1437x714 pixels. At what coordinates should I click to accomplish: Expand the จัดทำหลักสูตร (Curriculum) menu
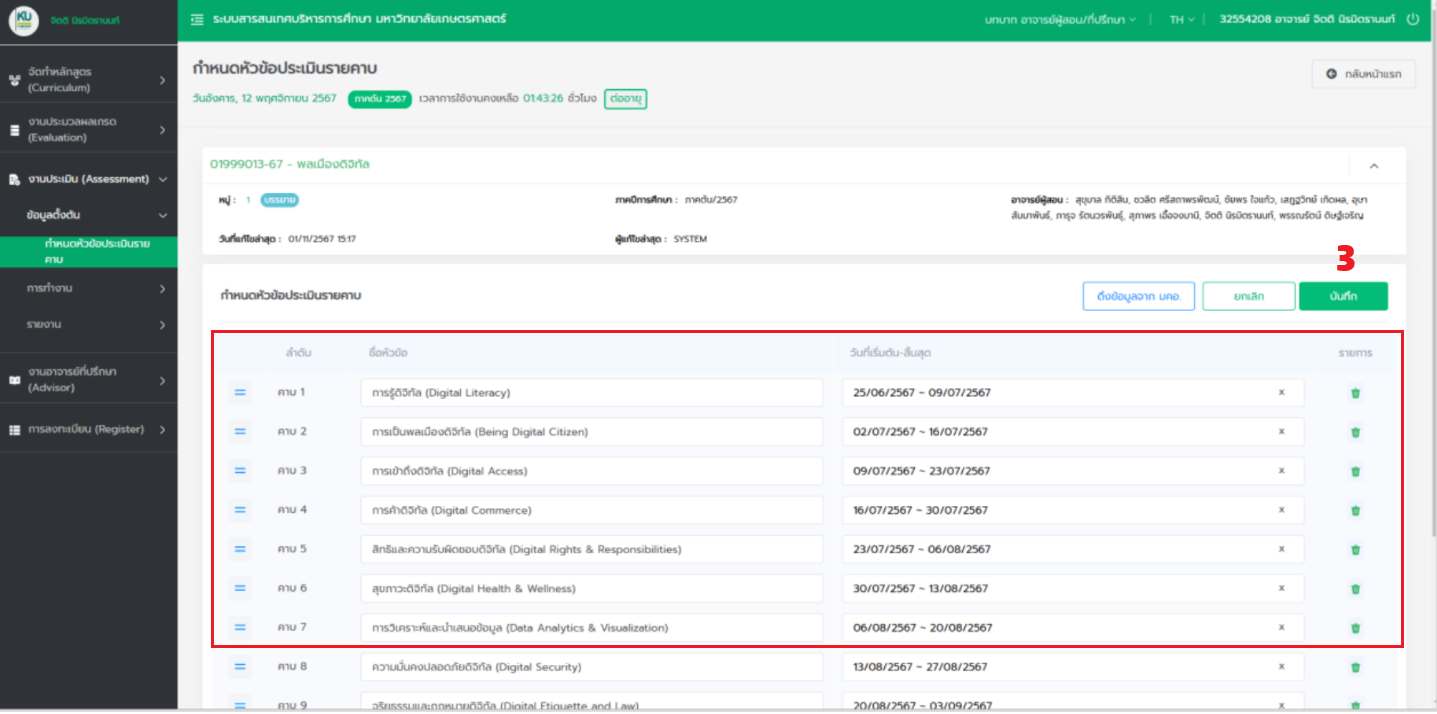click(x=87, y=80)
